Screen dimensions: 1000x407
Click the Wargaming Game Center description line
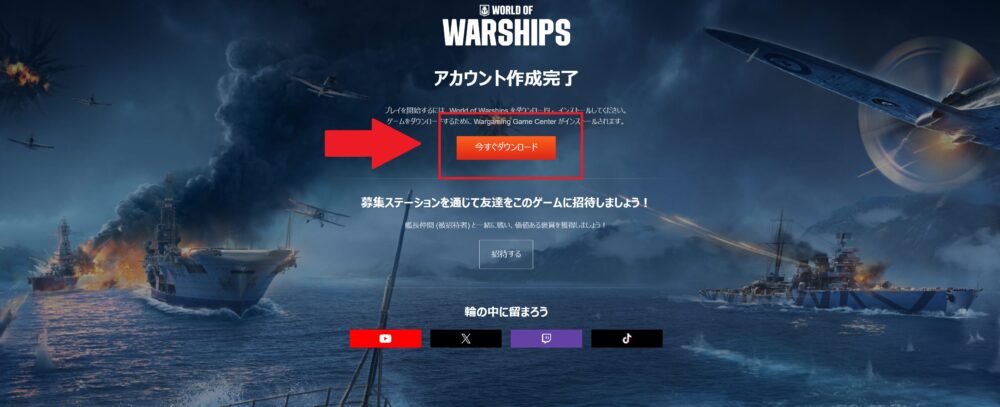pos(506,121)
